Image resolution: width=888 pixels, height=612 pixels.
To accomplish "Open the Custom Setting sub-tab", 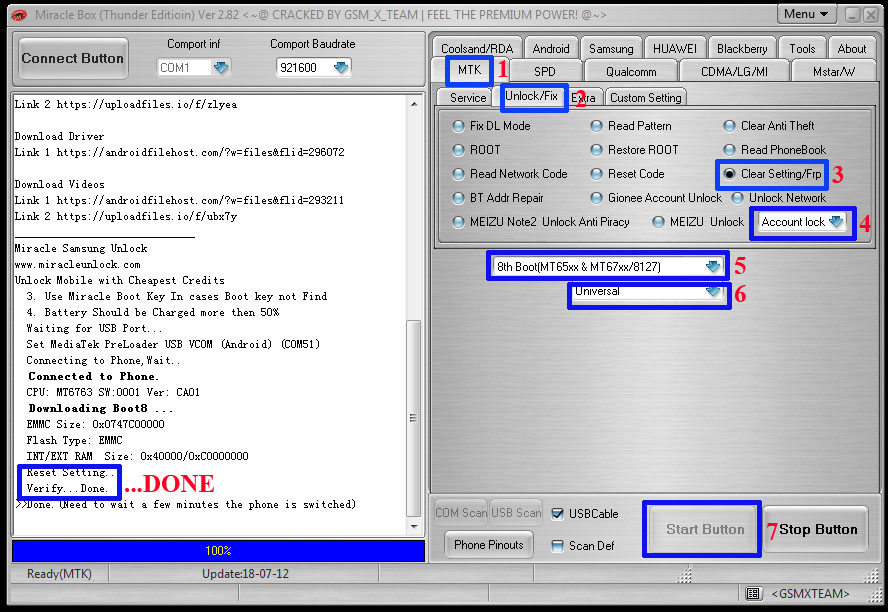I will coord(646,97).
